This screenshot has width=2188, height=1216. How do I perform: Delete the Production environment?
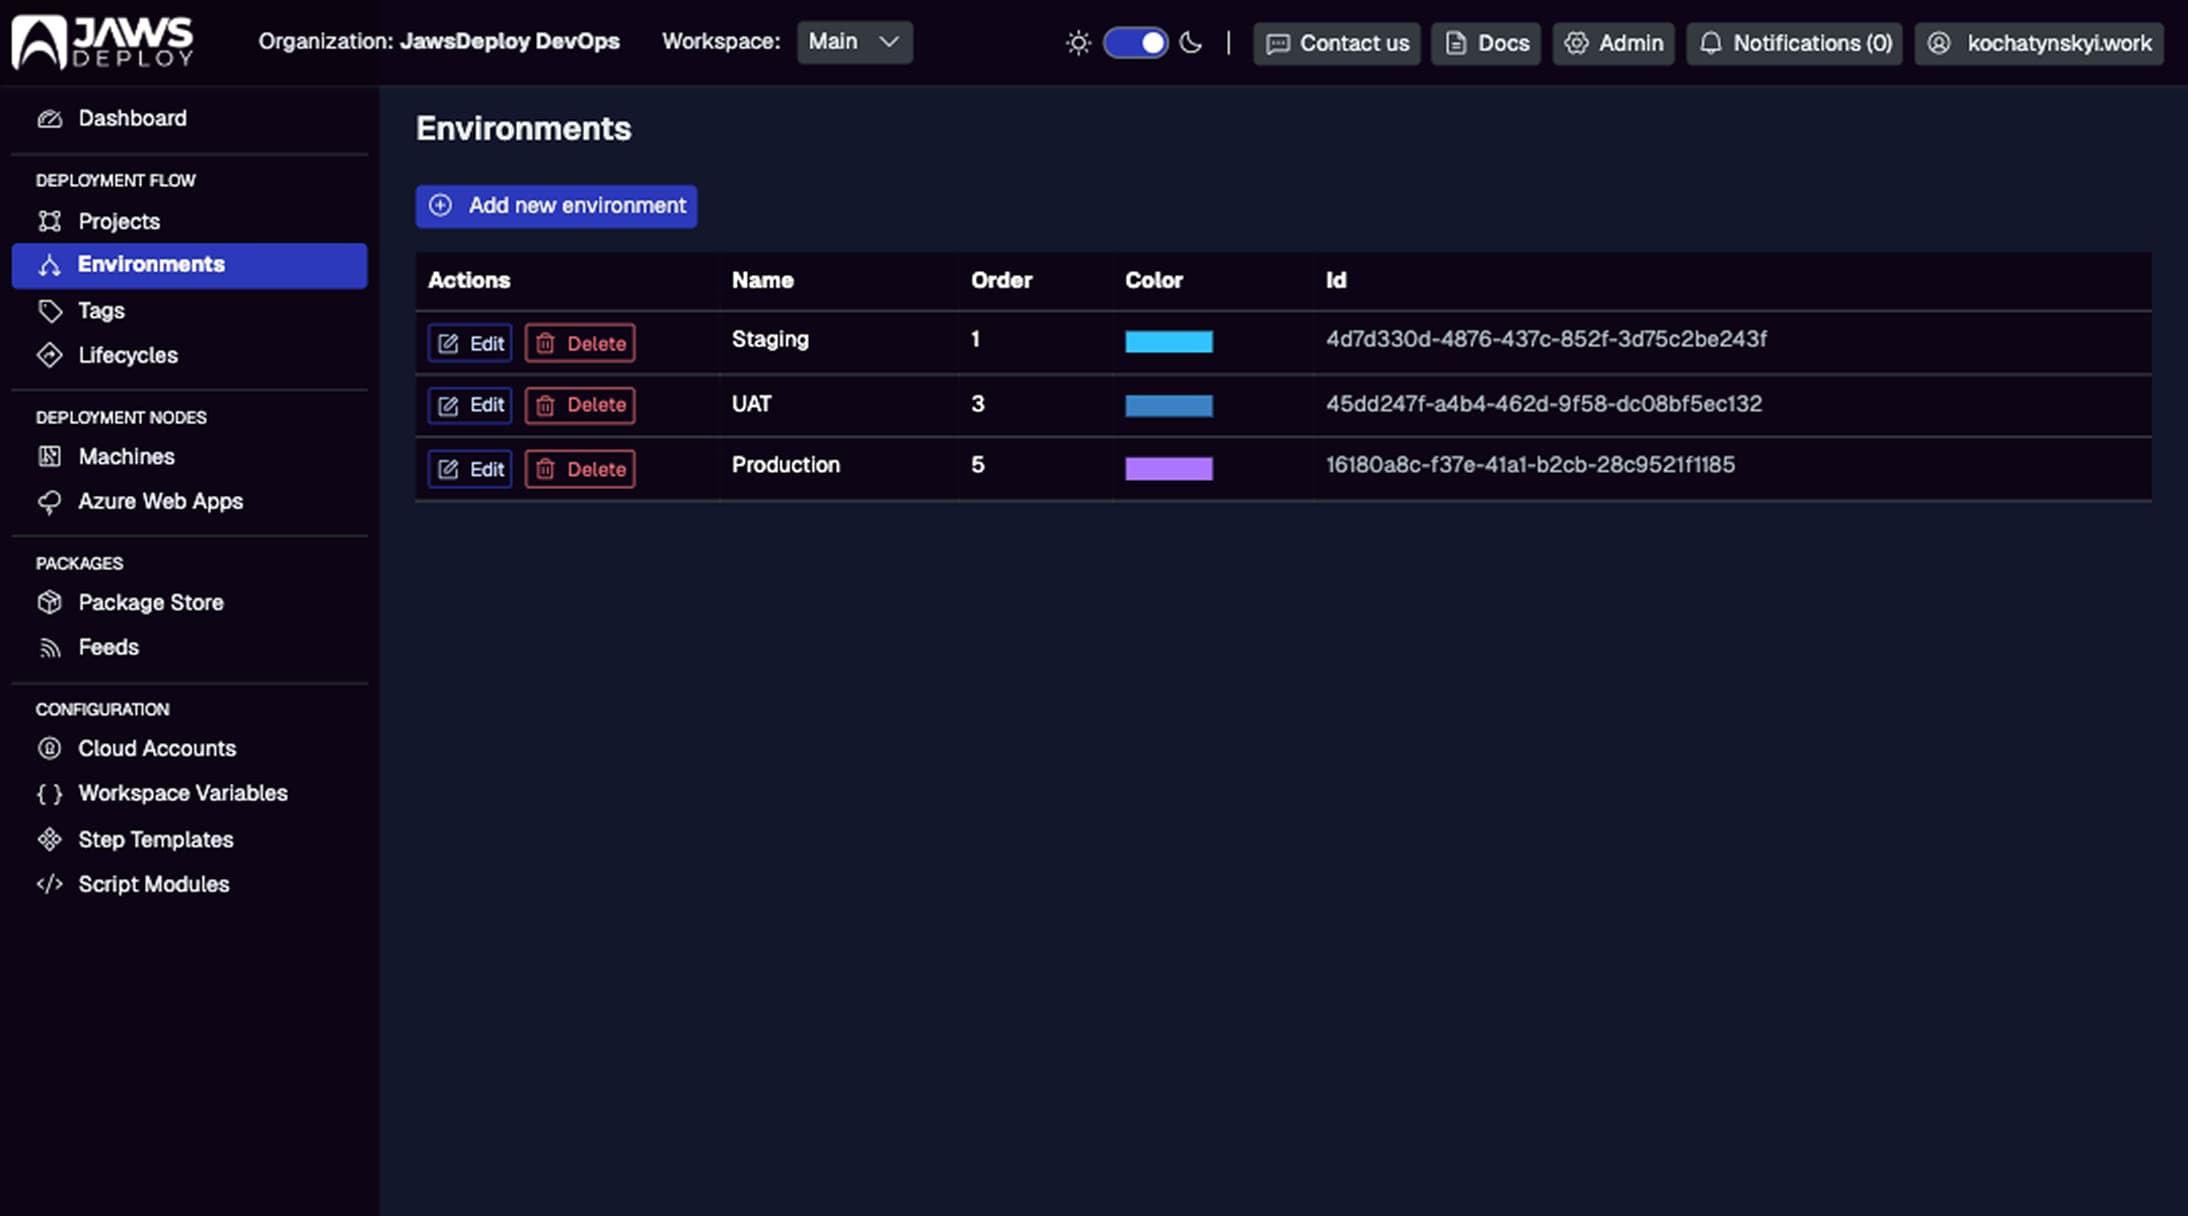(x=580, y=469)
